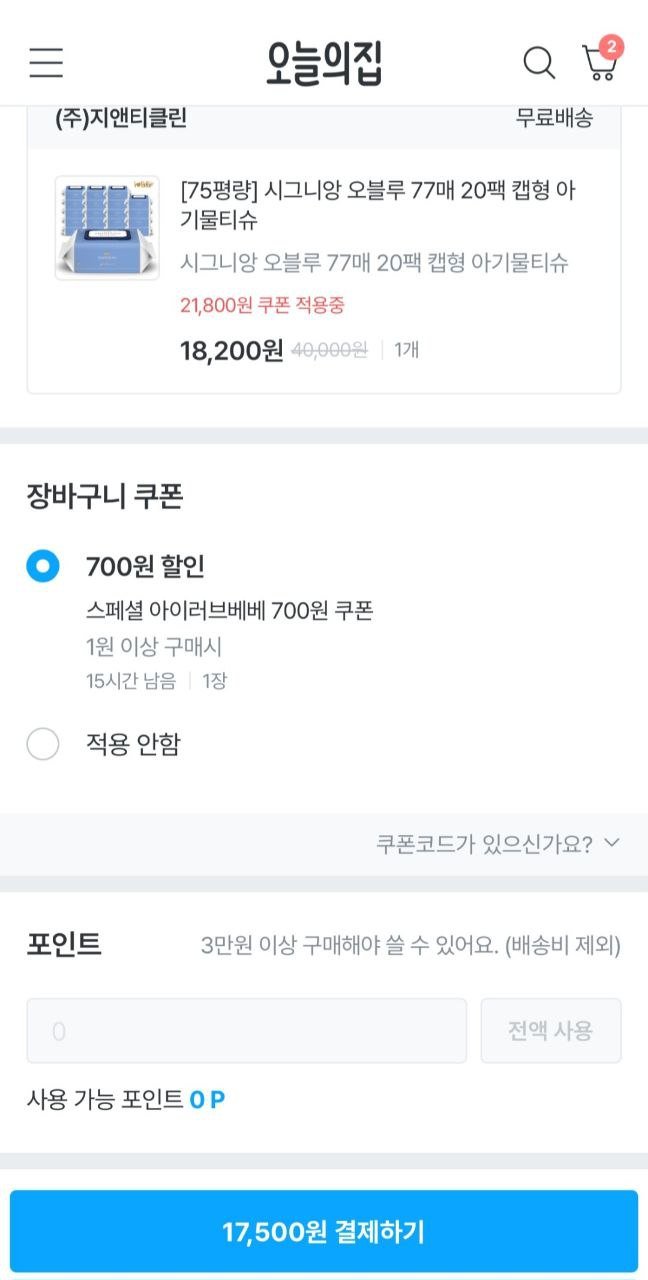
Task: Click the red cart badge showing 2
Action: pos(611,46)
